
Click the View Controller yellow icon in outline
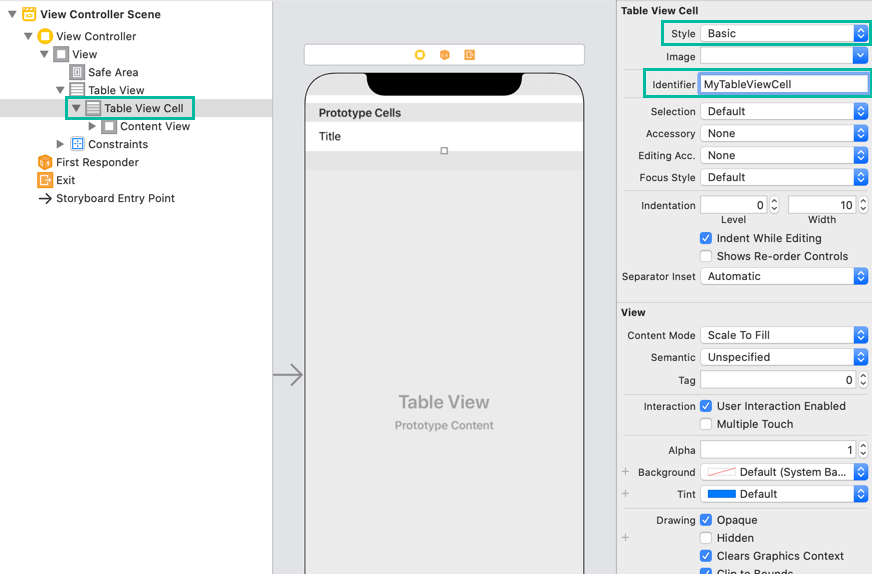click(x=45, y=36)
